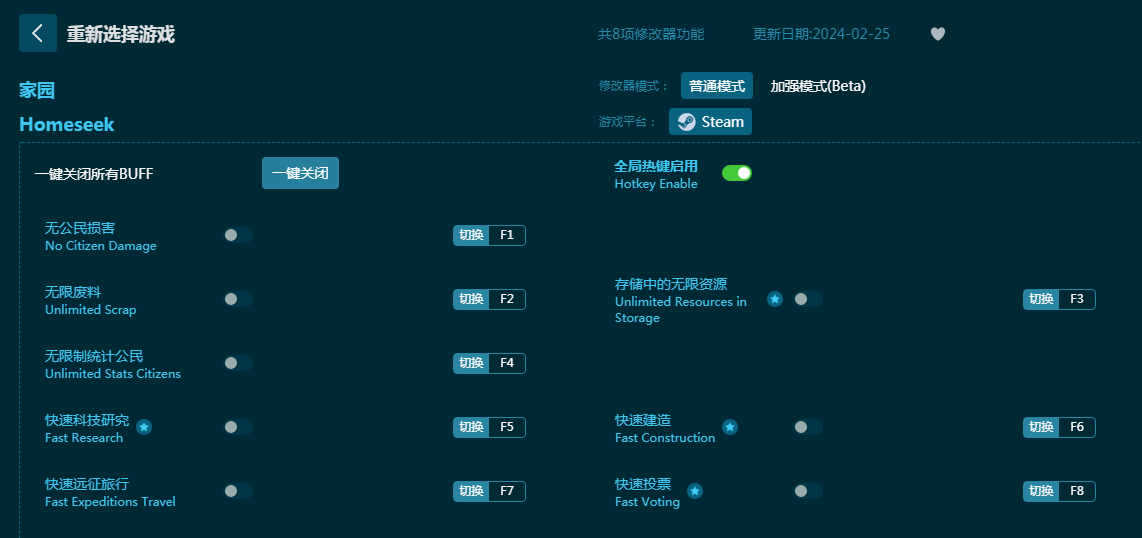Image resolution: width=1142 pixels, height=538 pixels.
Task: Click 切换 button for F6 hotkey
Action: tap(1041, 427)
